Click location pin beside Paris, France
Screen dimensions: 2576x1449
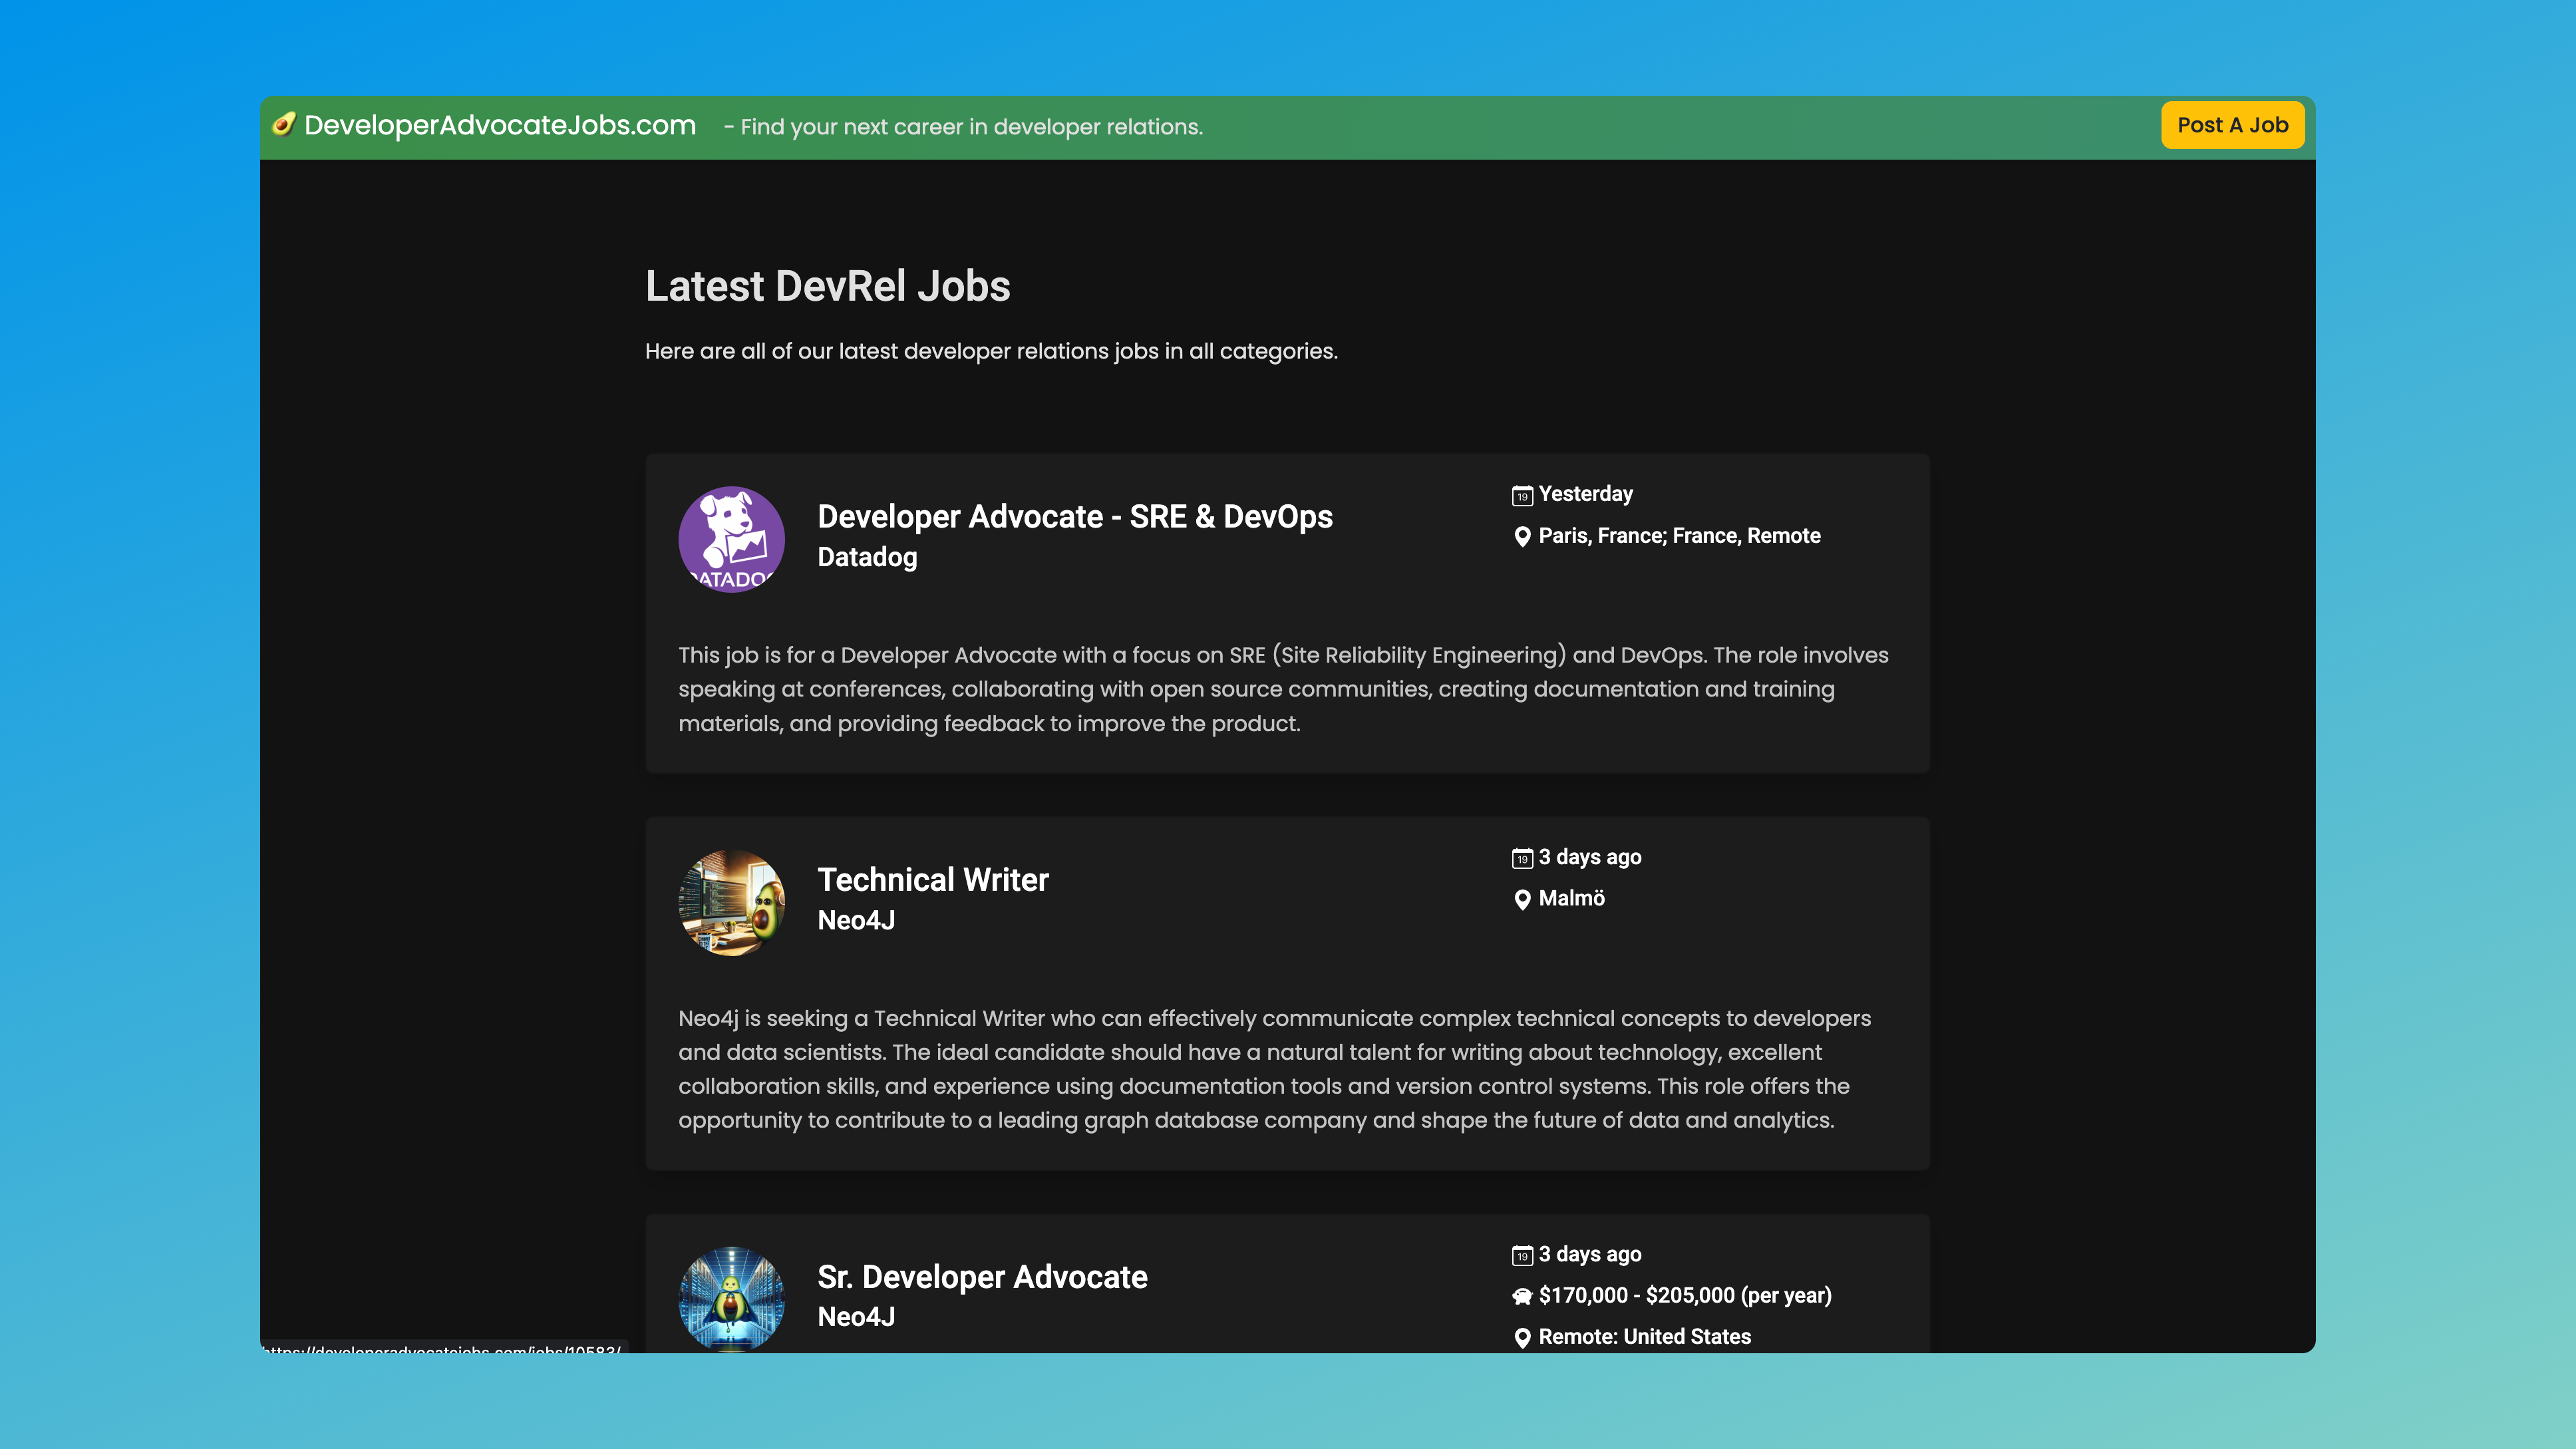1522,537
